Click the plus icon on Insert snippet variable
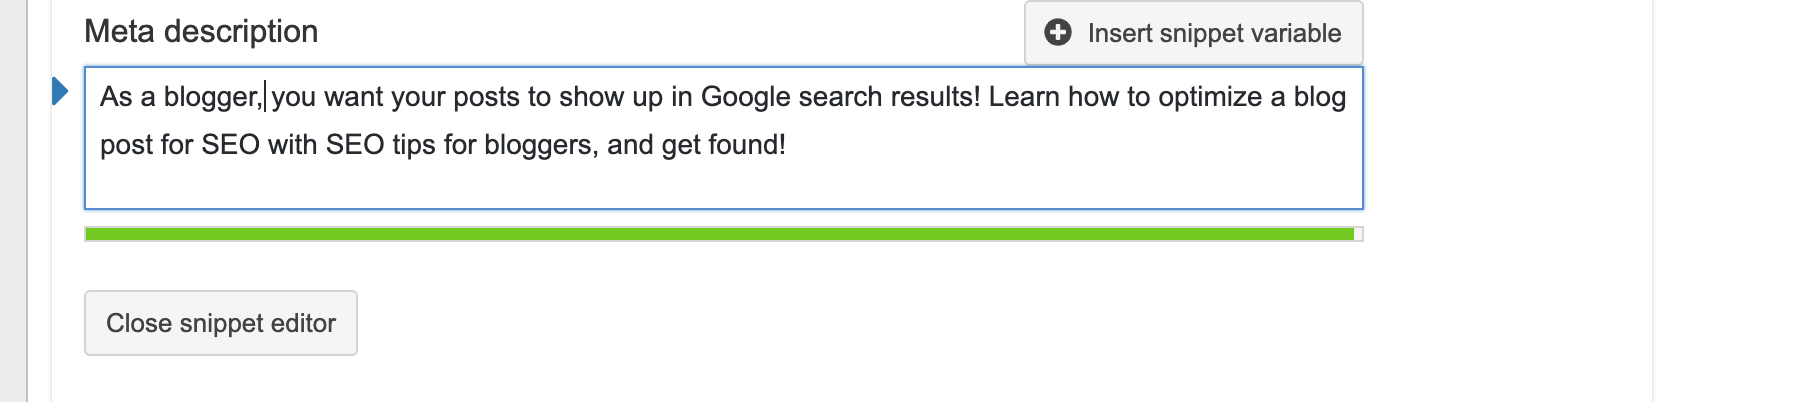This screenshot has height=402, width=1796. (x=1057, y=33)
